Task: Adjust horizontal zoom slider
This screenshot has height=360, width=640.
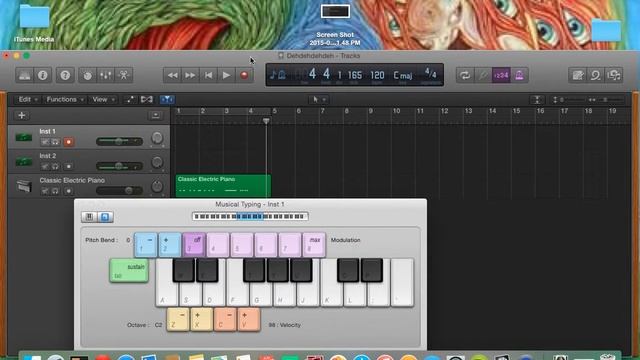Action: (606, 100)
